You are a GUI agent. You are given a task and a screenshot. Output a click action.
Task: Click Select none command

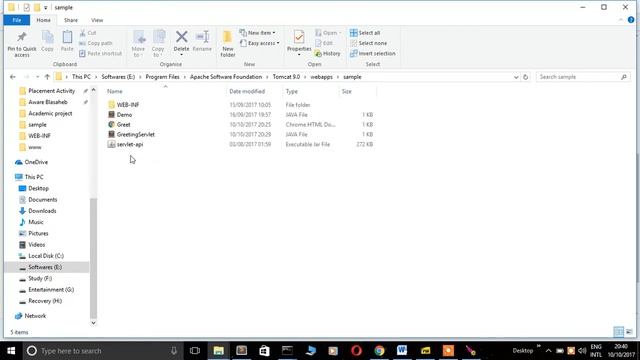(368, 43)
